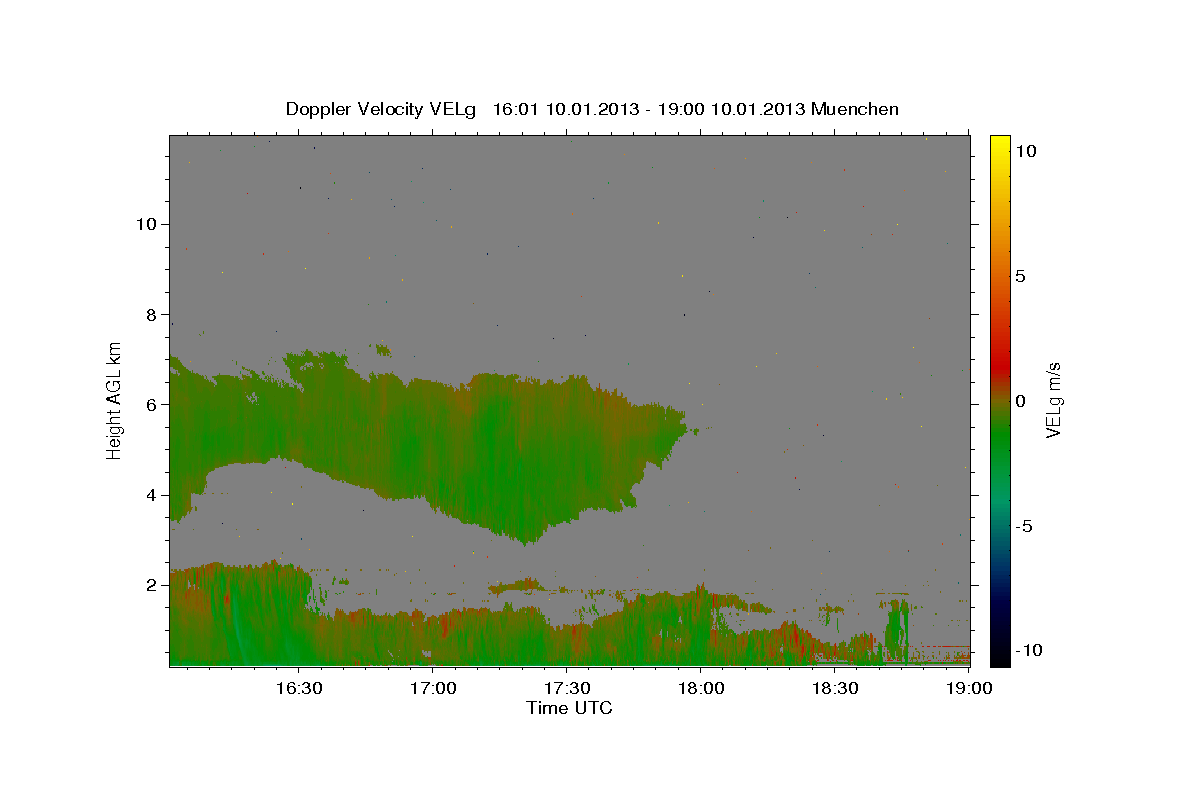Viewport: 1200px width, 800px height.
Task: Select the 18:30 time tick label
Action: (x=835, y=688)
